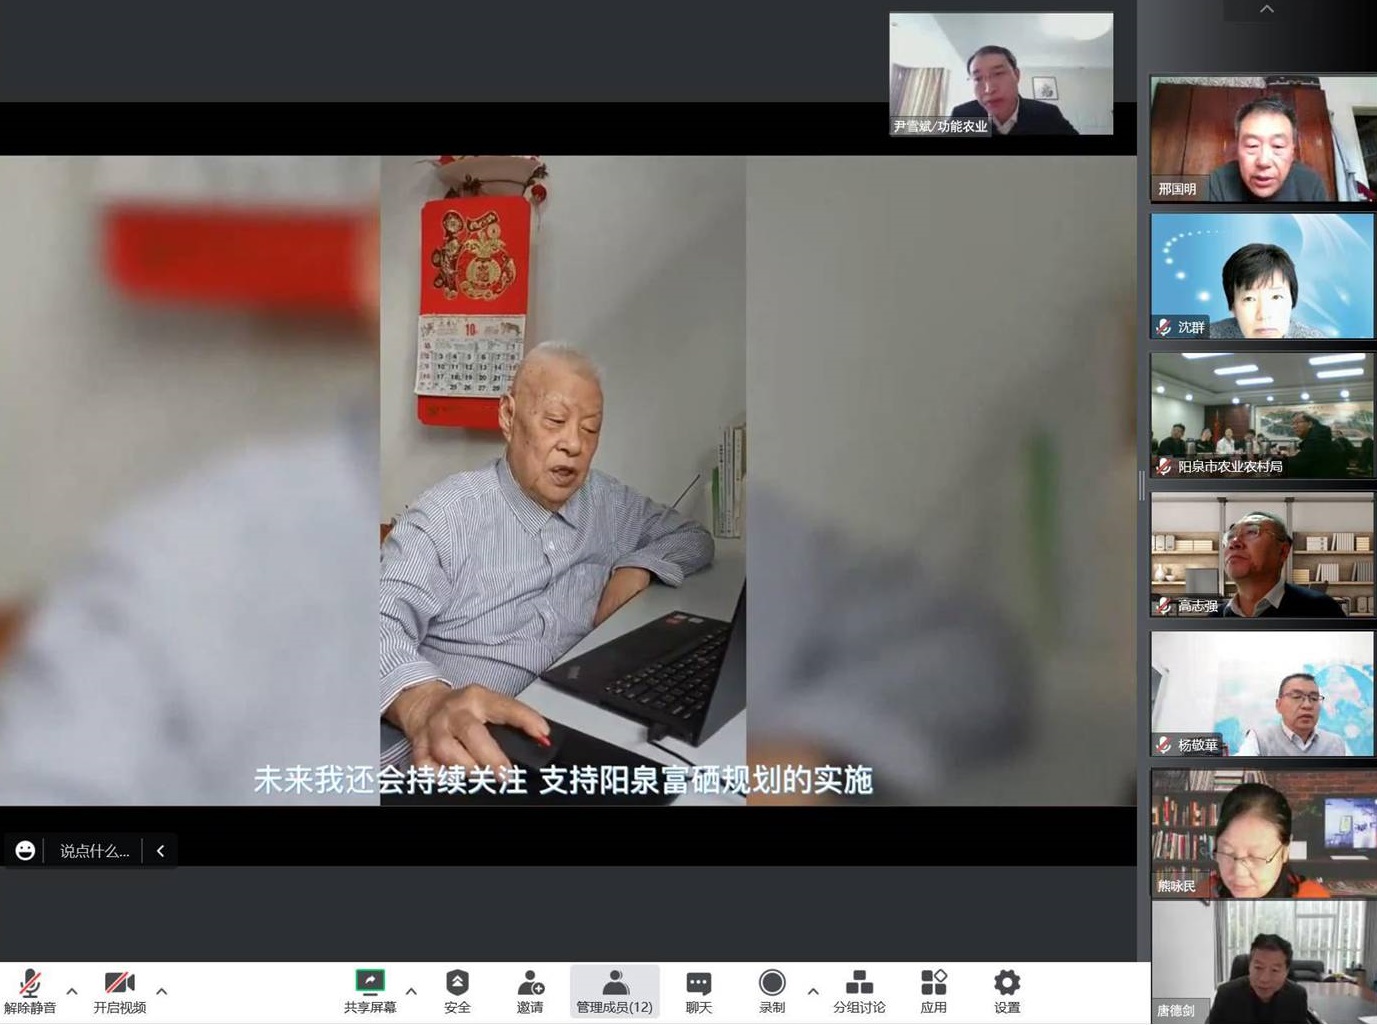Expand recording options arrow beside 录制
The height and width of the screenshot is (1025, 1377).
[x=813, y=992]
